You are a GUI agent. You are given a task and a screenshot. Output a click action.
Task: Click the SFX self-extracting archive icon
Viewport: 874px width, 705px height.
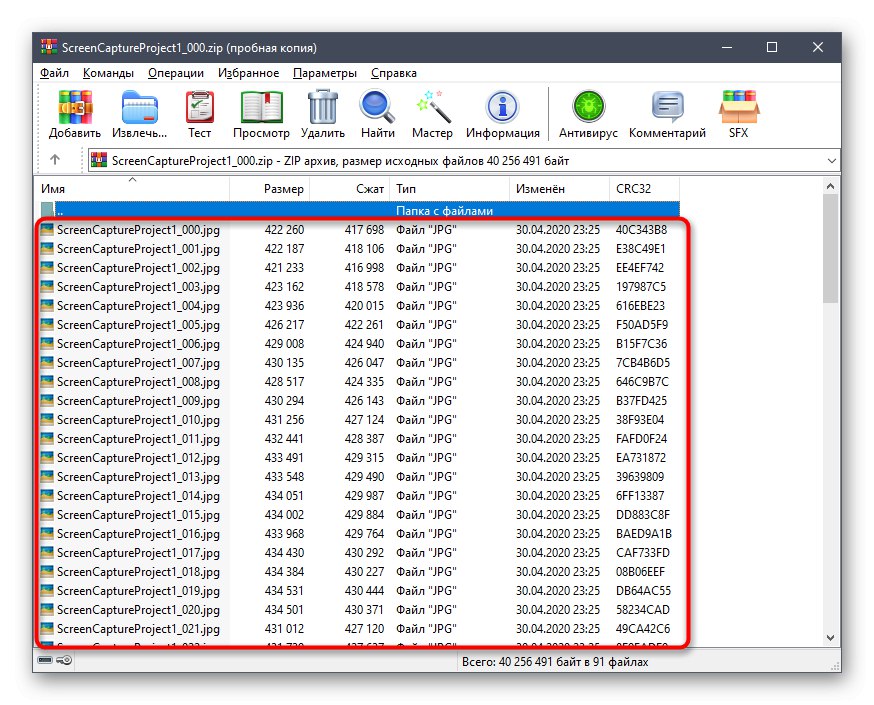[x=739, y=106]
